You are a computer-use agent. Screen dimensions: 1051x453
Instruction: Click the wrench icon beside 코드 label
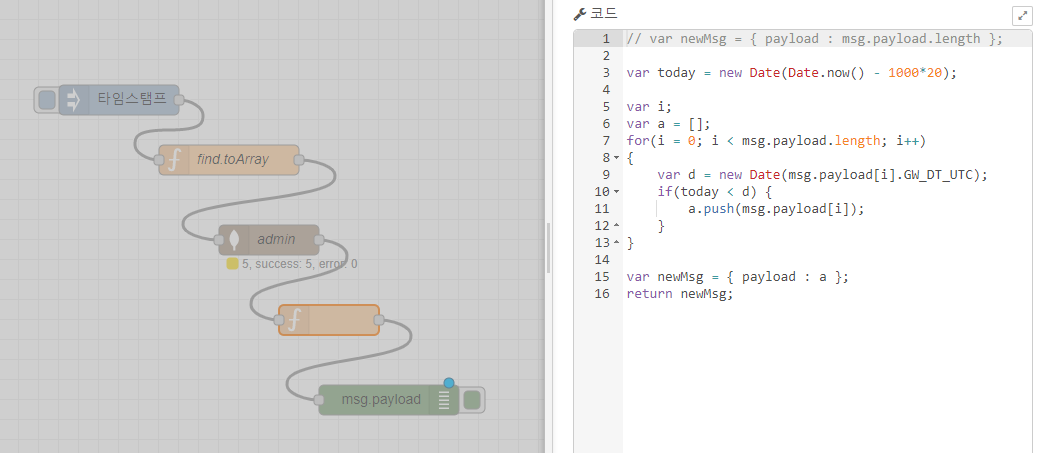580,14
